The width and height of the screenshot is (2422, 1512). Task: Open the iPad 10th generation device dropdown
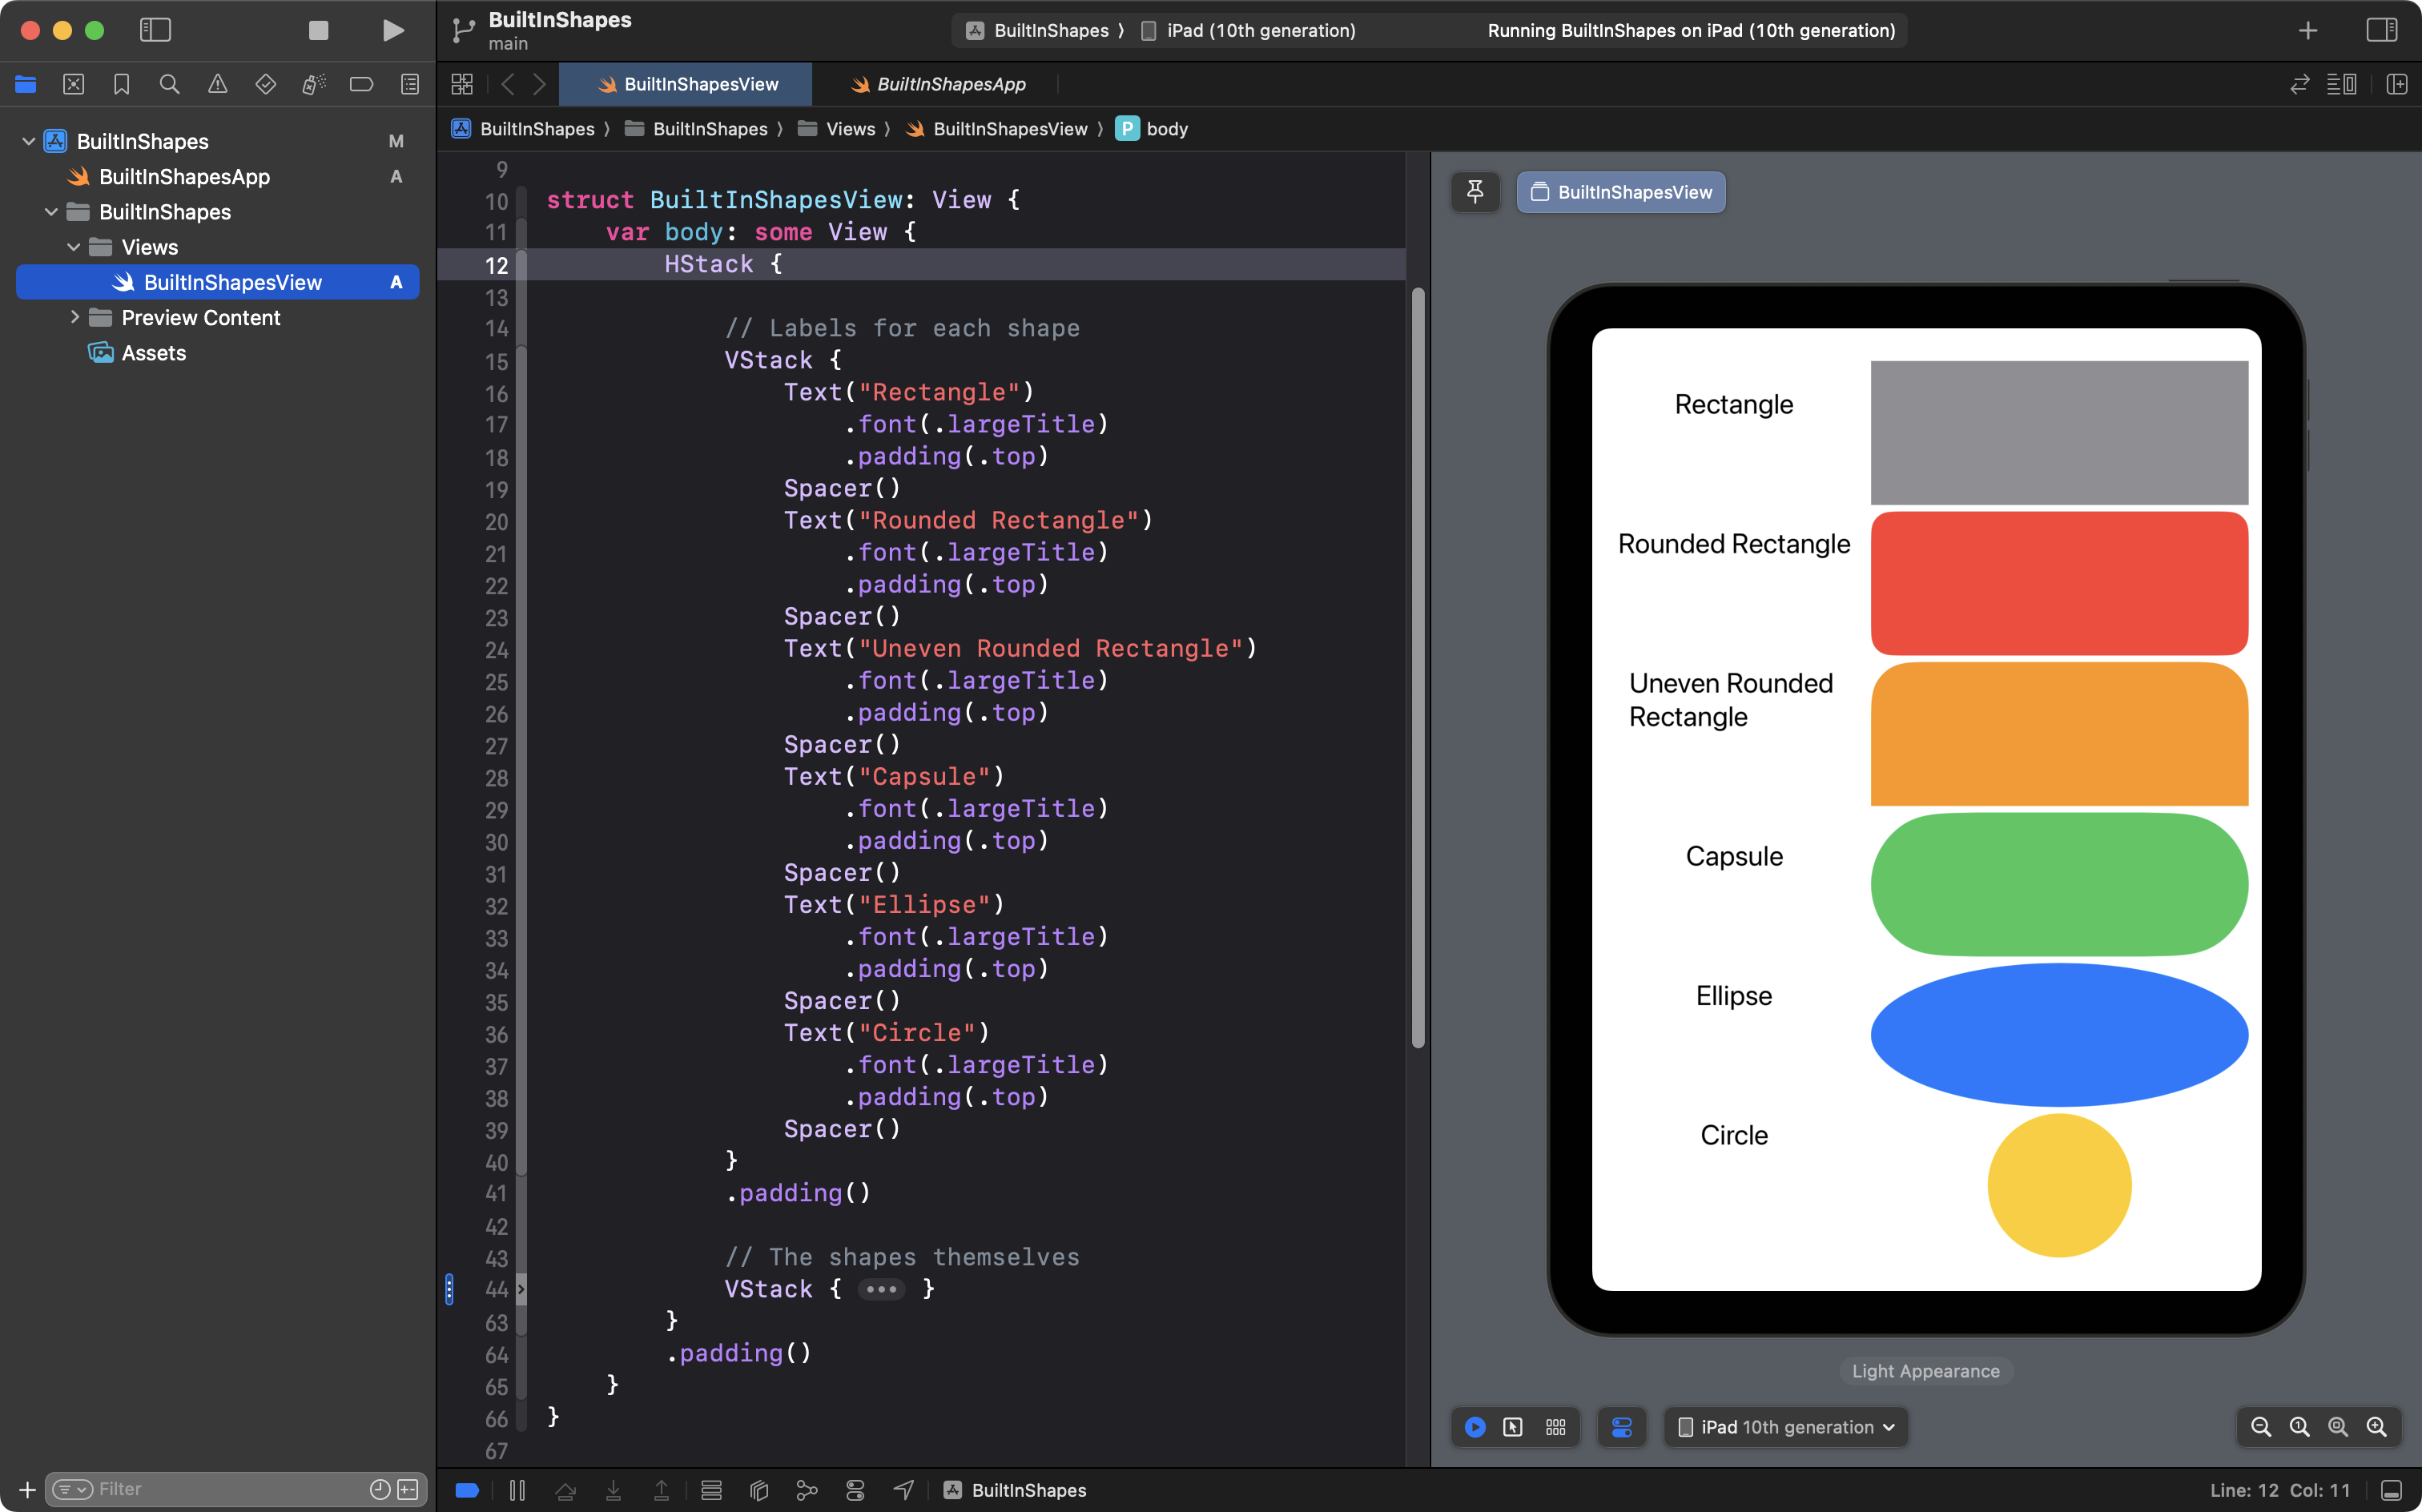click(1786, 1427)
